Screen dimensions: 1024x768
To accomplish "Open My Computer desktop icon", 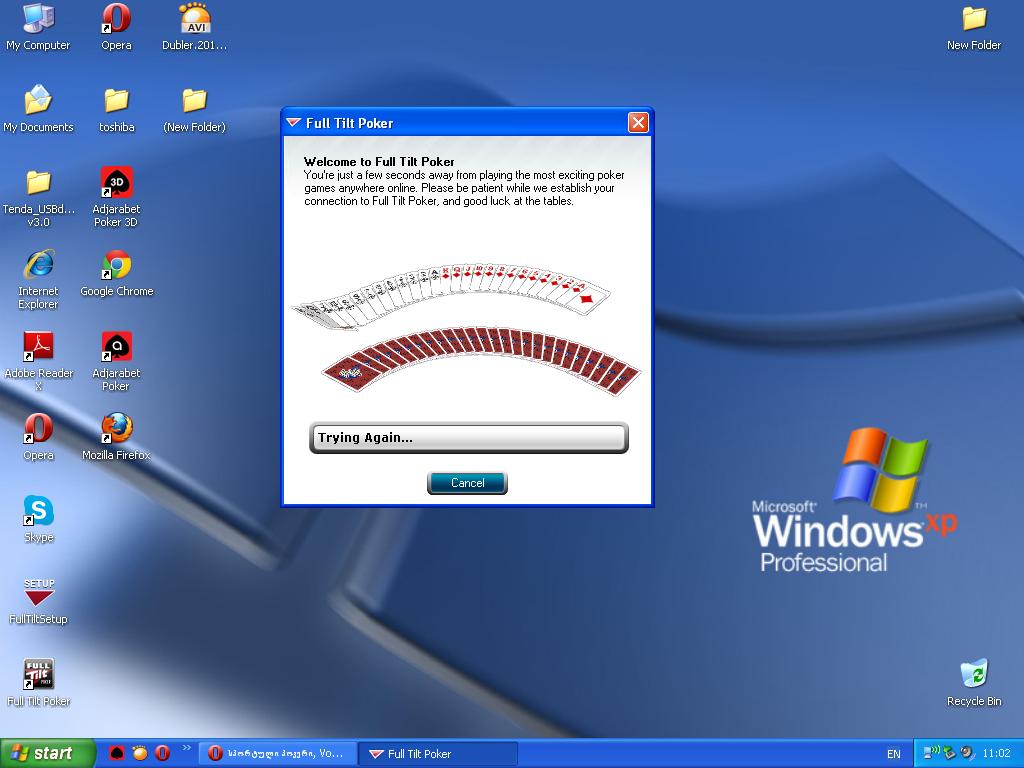I will click(38, 27).
